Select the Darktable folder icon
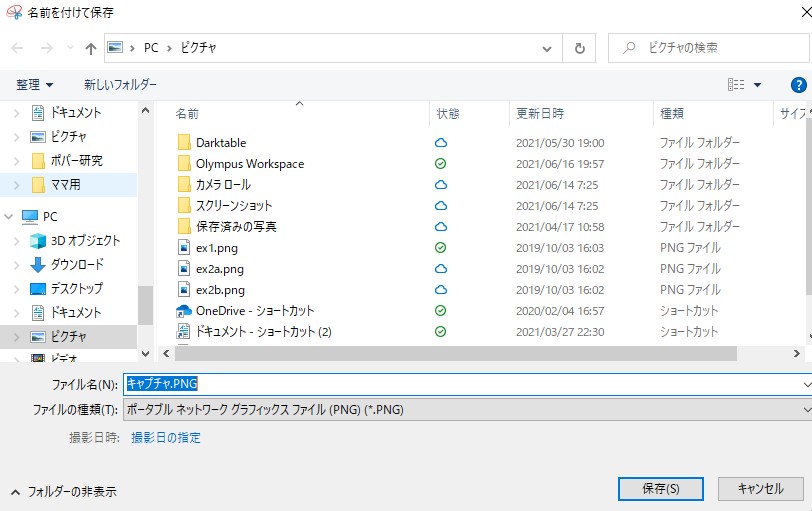Image resolution: width=812 pixels, height=511 pixels. click(184, 142)
